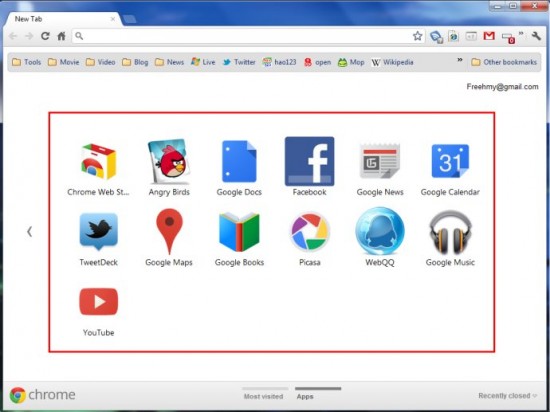Open the Movie bookmarks folder
Screen dimensions: 550x412
63,62
